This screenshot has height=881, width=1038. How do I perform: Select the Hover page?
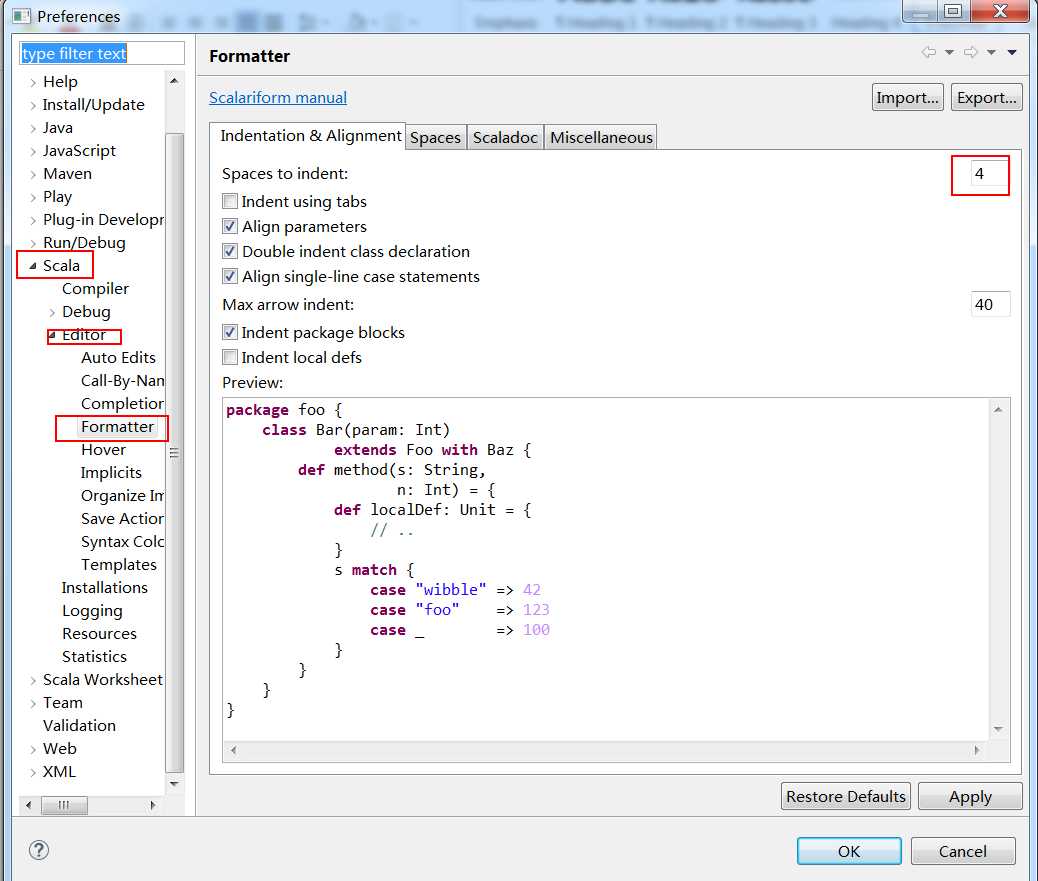(x=103, y=449)
